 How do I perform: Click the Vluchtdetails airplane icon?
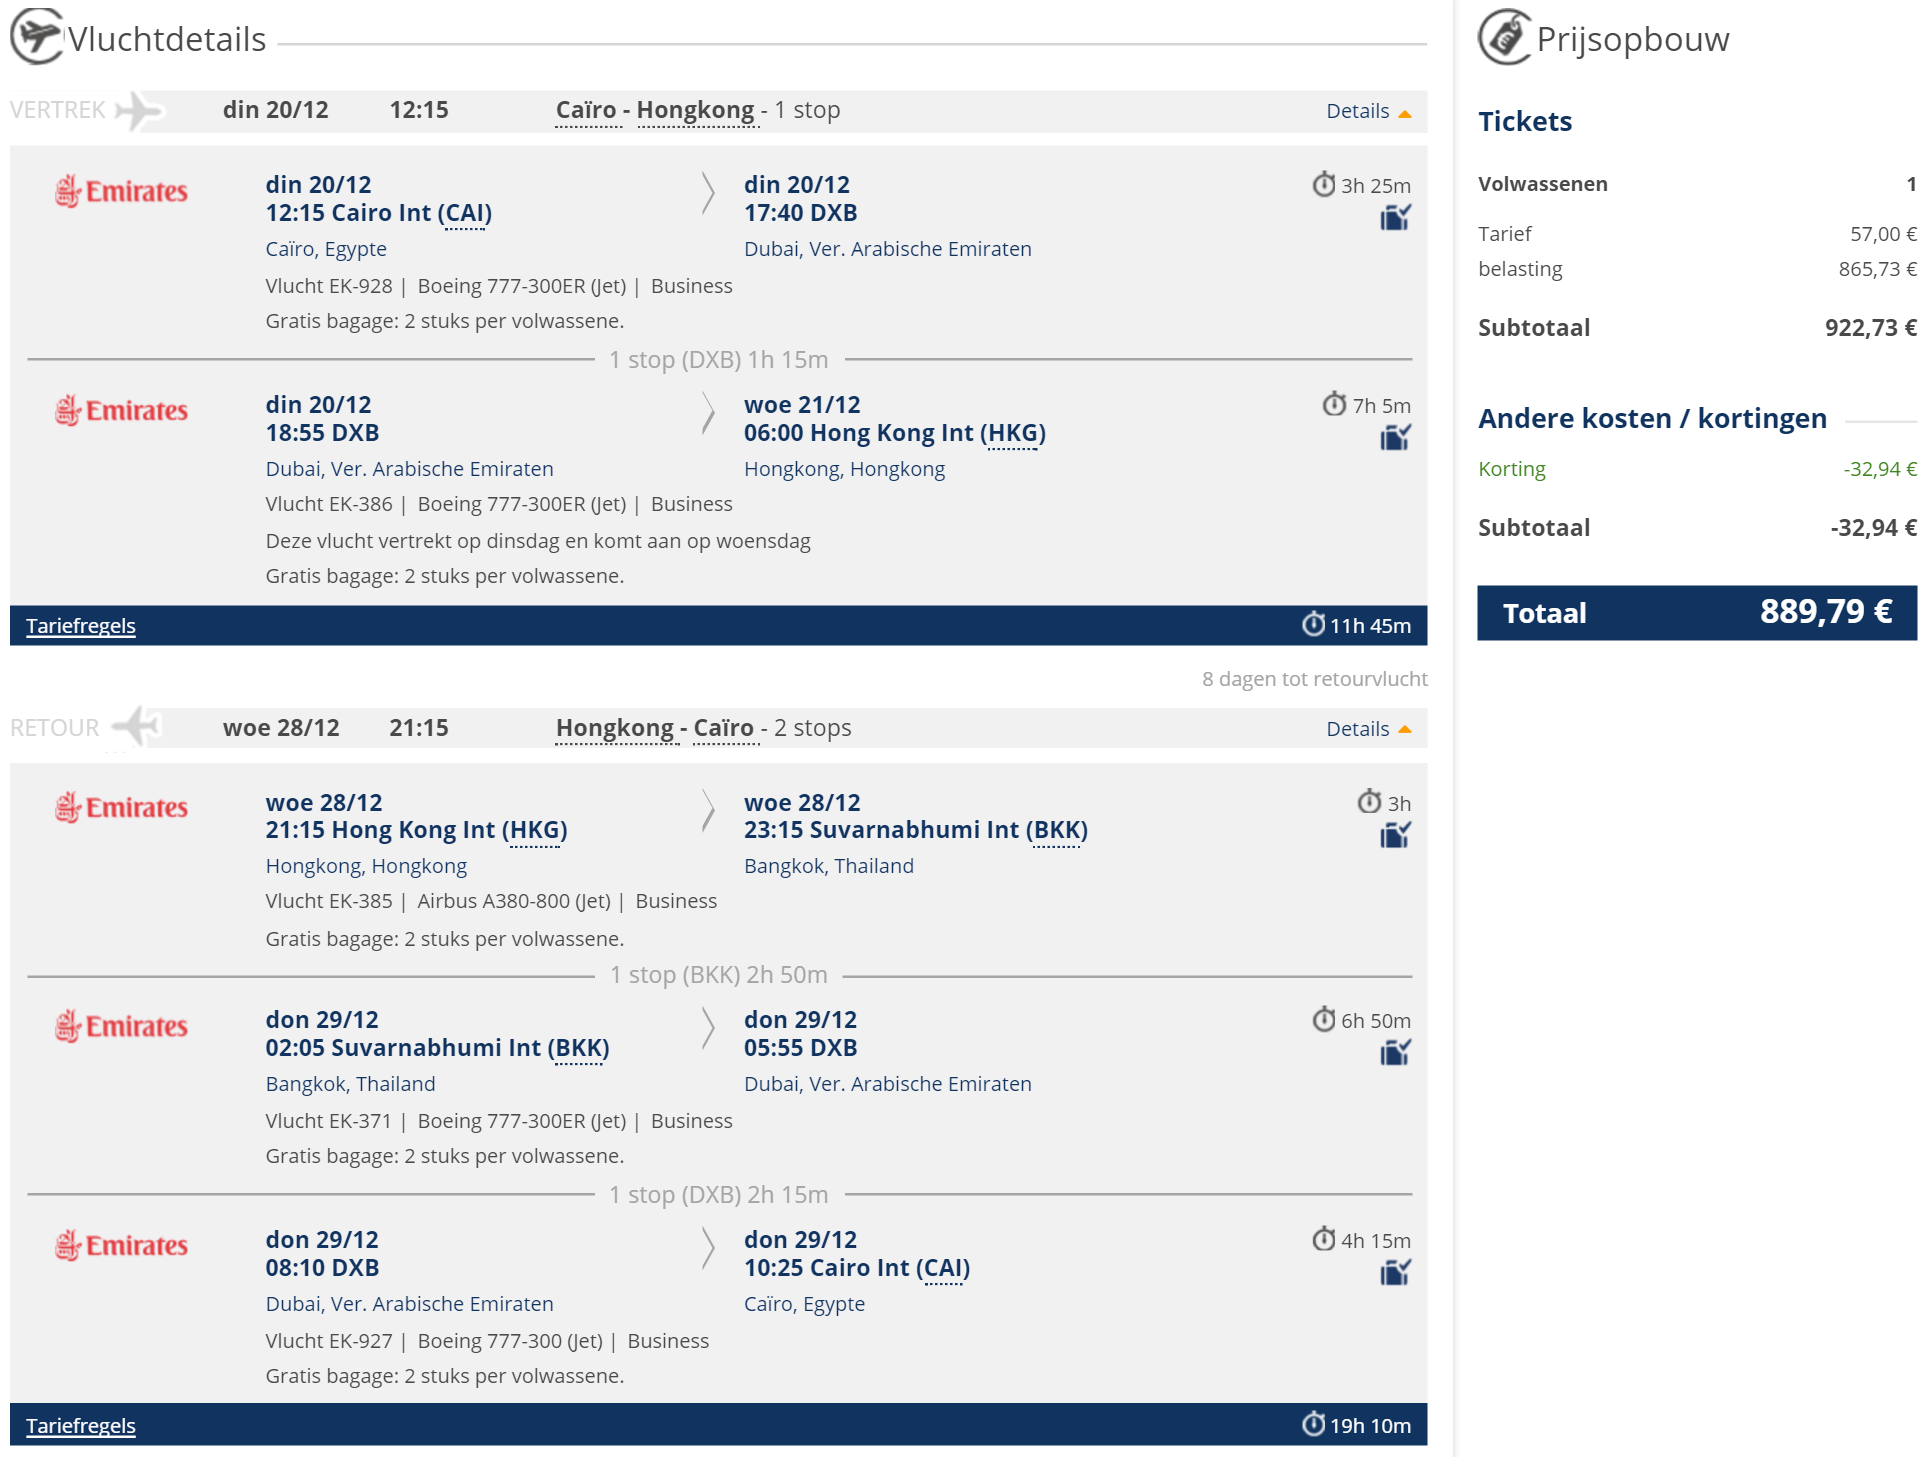(x=37, y=36)
